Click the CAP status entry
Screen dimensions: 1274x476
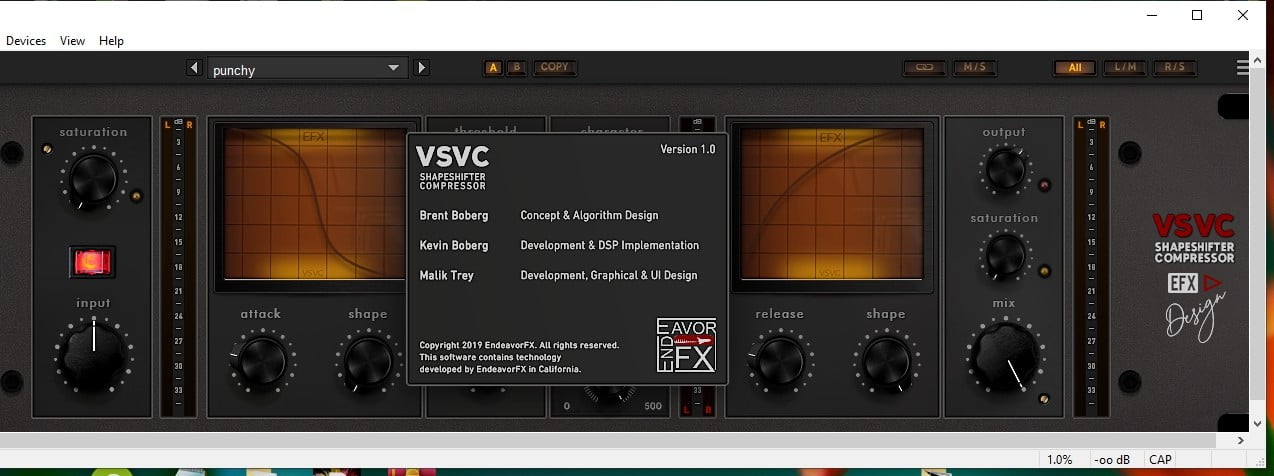(x=1160, y=460)
